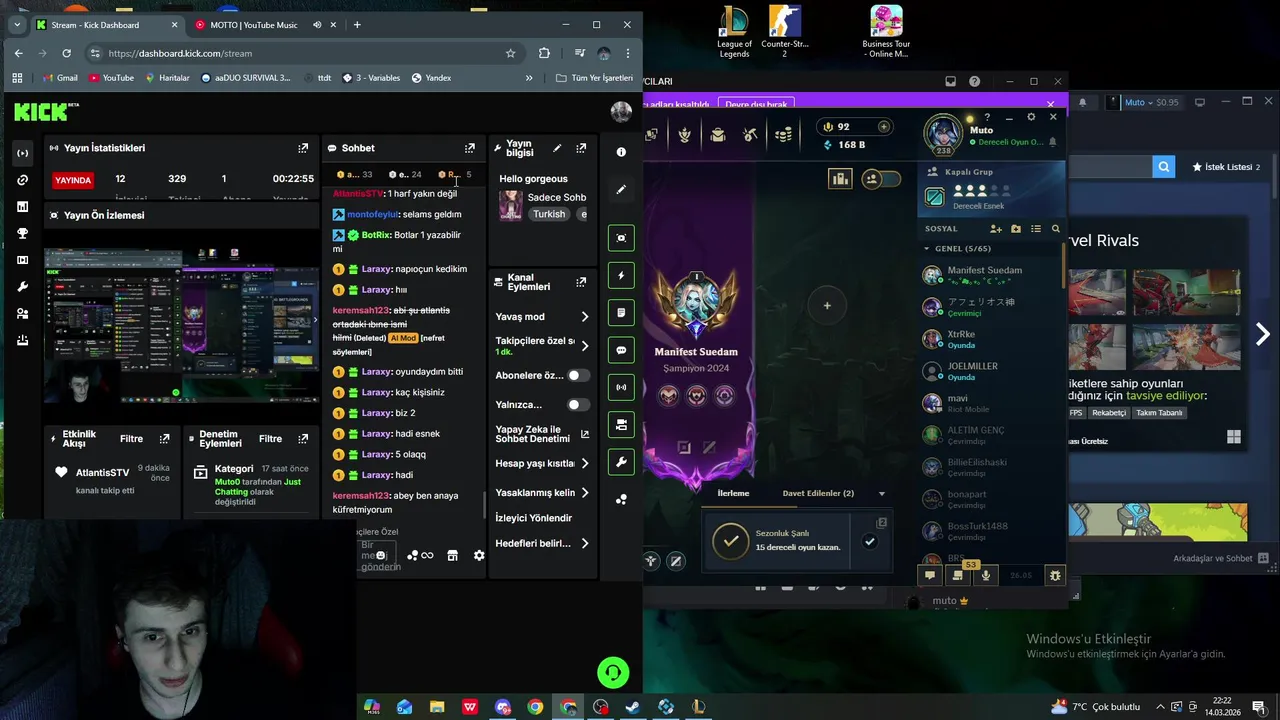The height and width of the screenshot is (720, 1280).
Task: Open the analytics chart icon in Kick sidebar
Action: coord(22,207)
